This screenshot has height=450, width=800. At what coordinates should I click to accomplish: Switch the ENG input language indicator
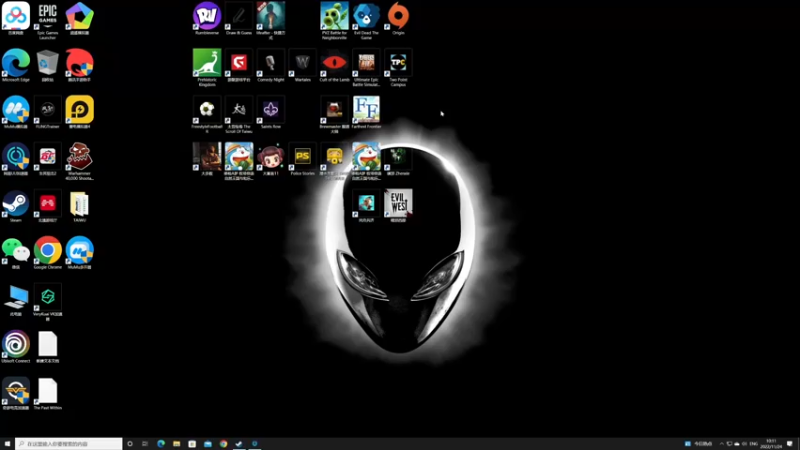point(754,444)
